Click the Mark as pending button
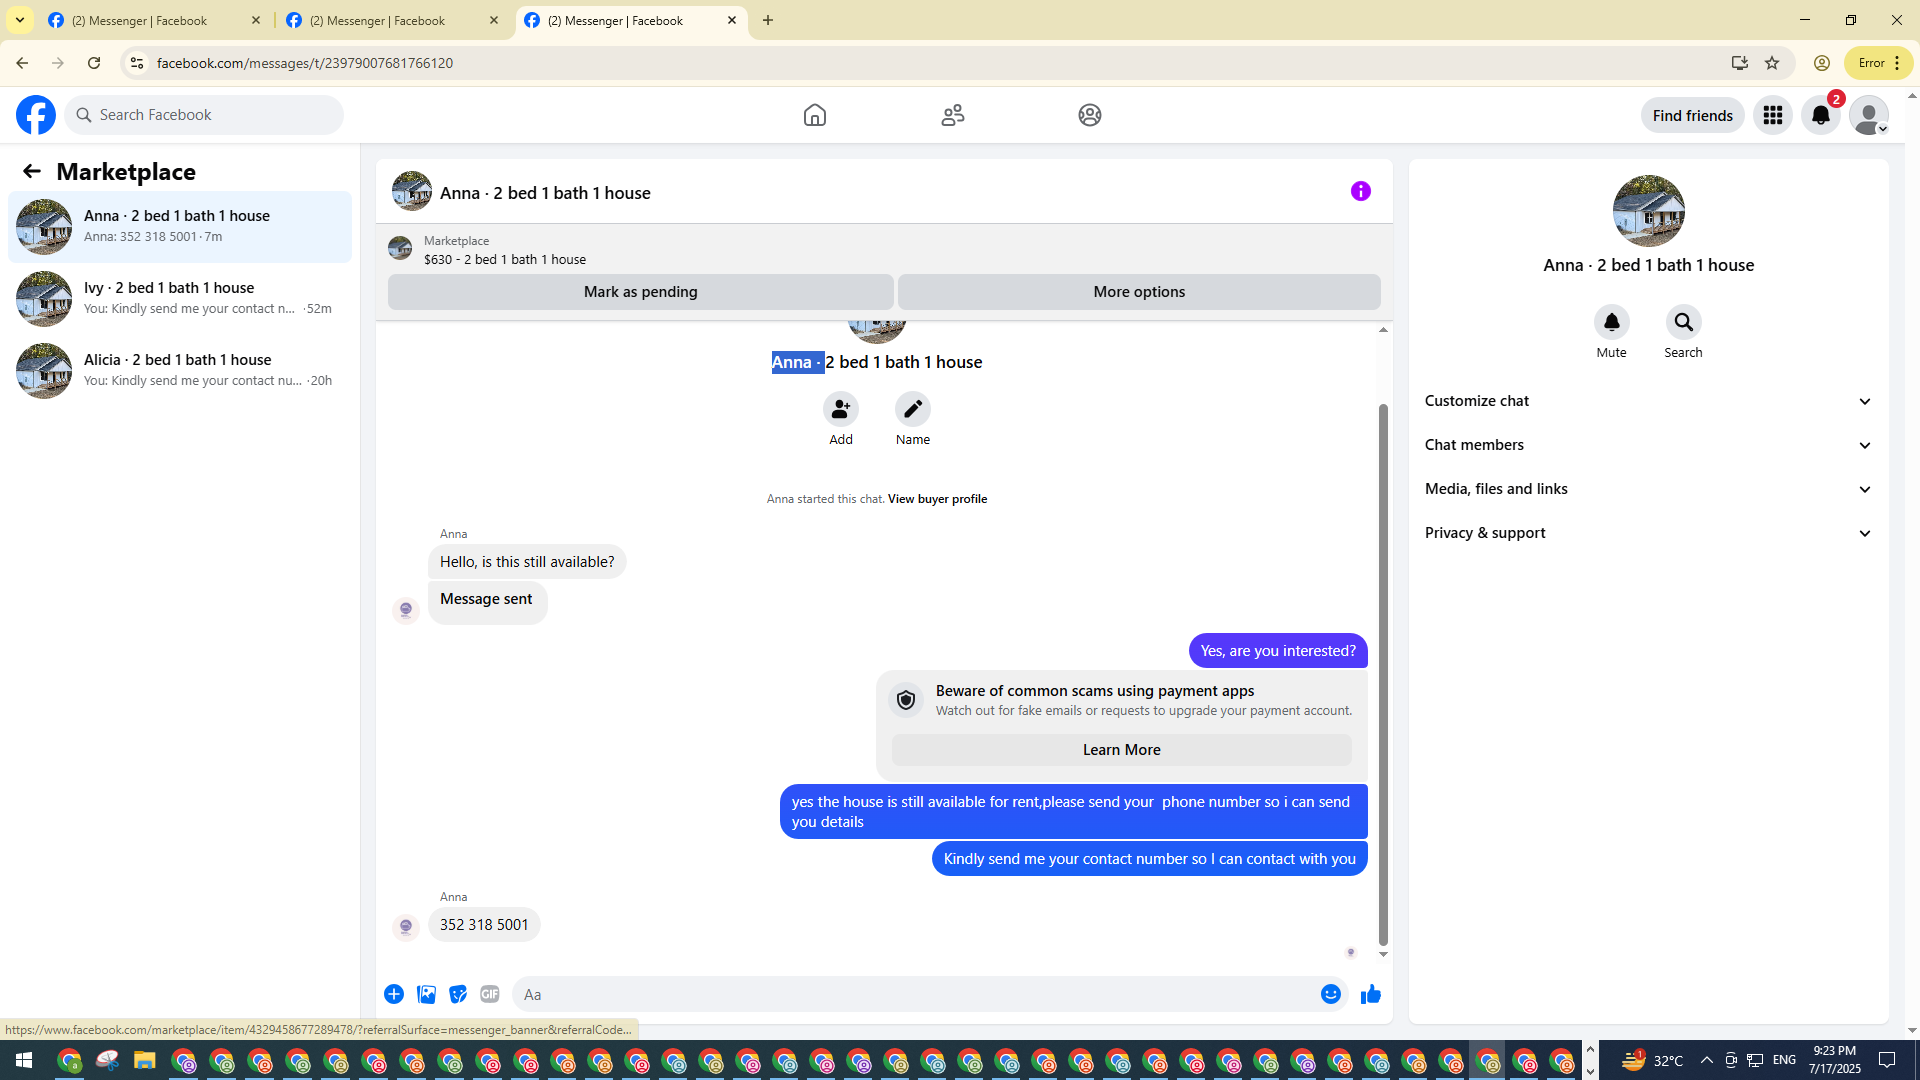The image size is (1920, 1080). point(641,292)
